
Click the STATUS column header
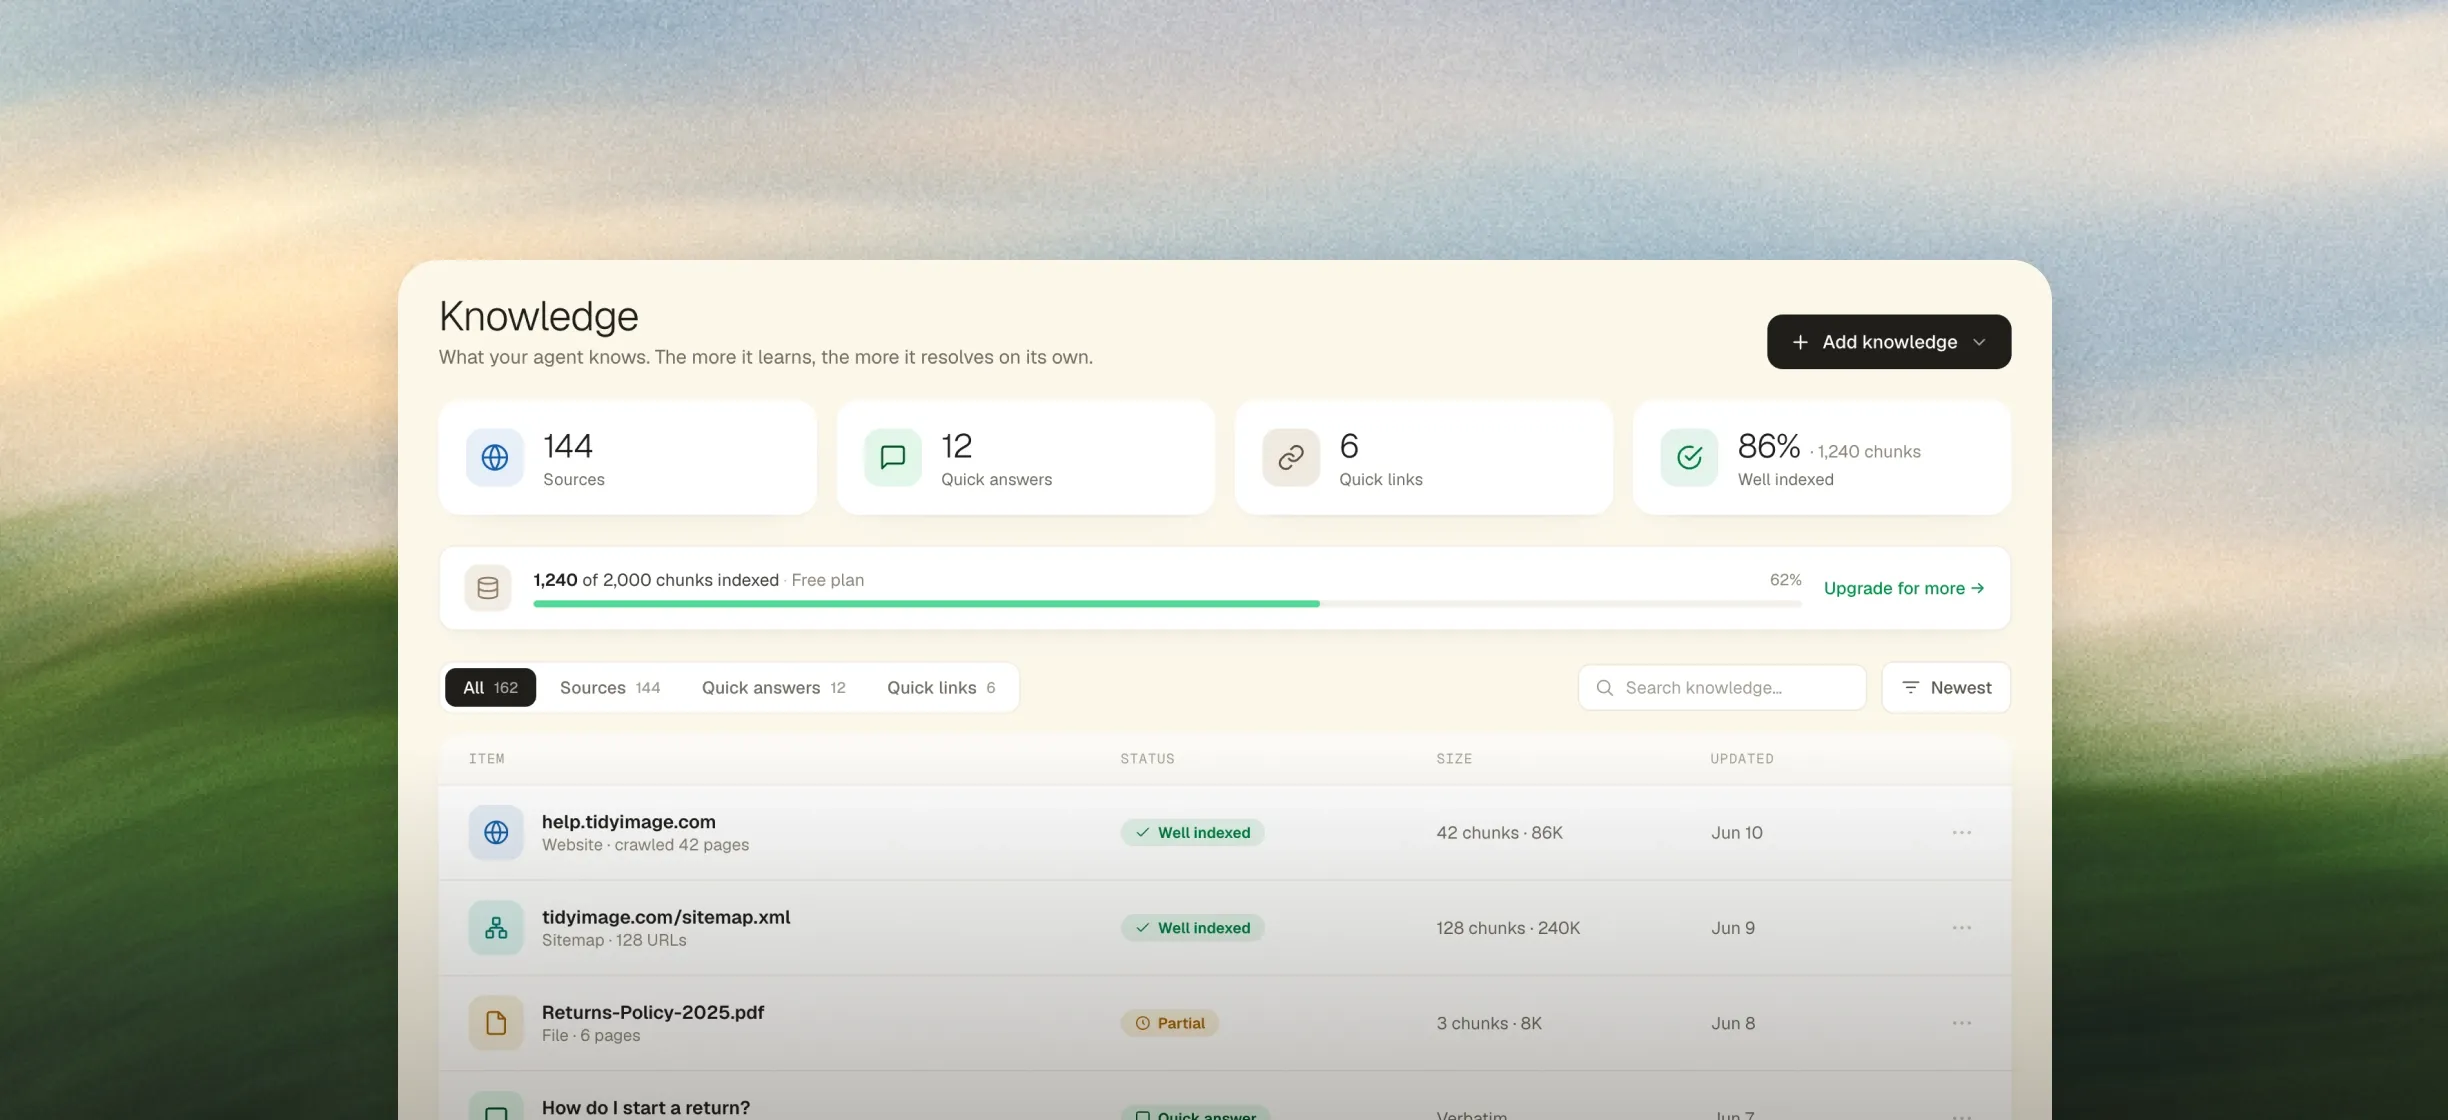[x=1147, y=759]
